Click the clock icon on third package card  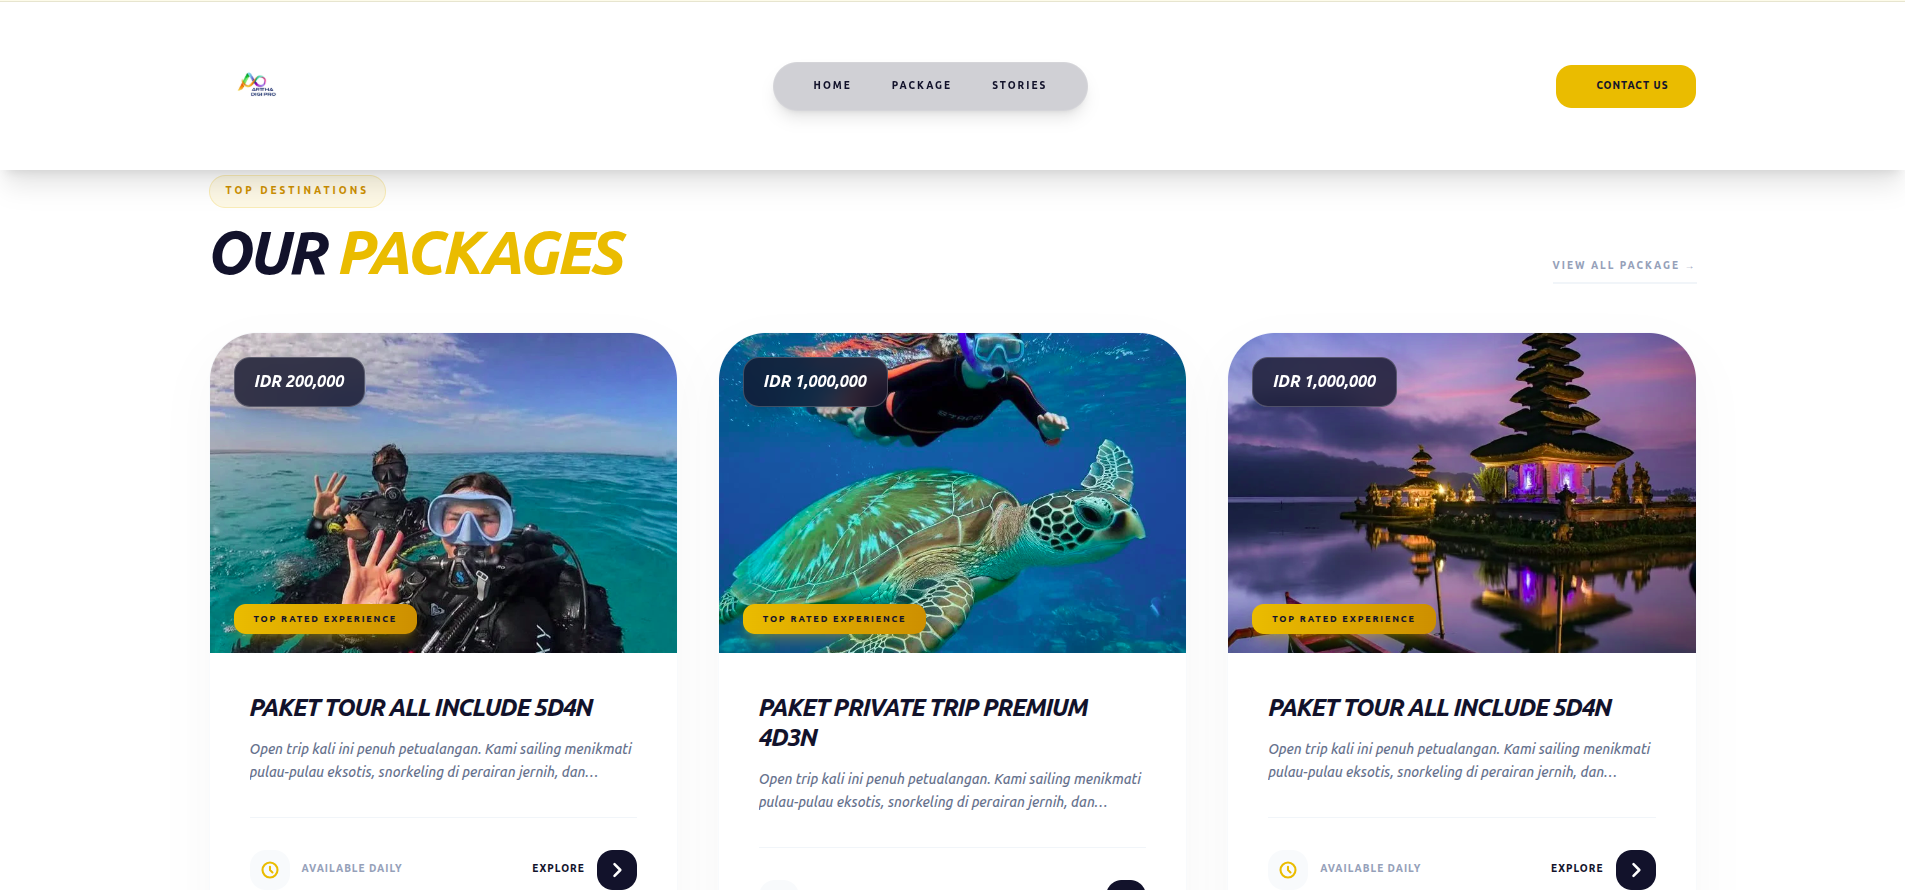point(1288,869)
